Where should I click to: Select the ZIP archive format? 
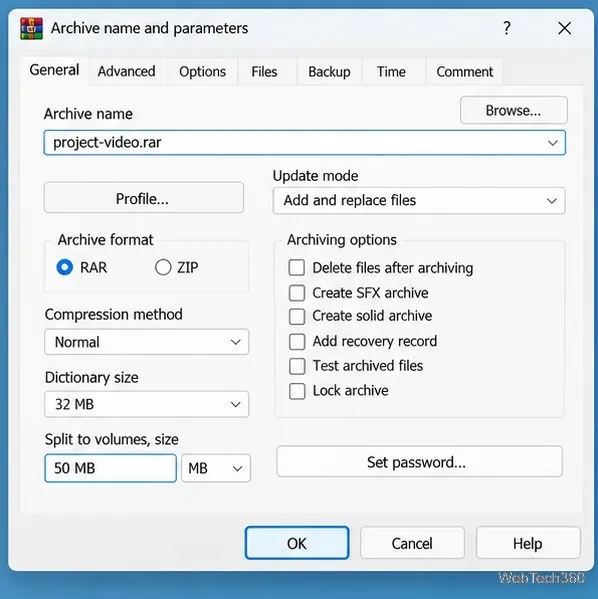pyautogui.click(x=163, y=267)
